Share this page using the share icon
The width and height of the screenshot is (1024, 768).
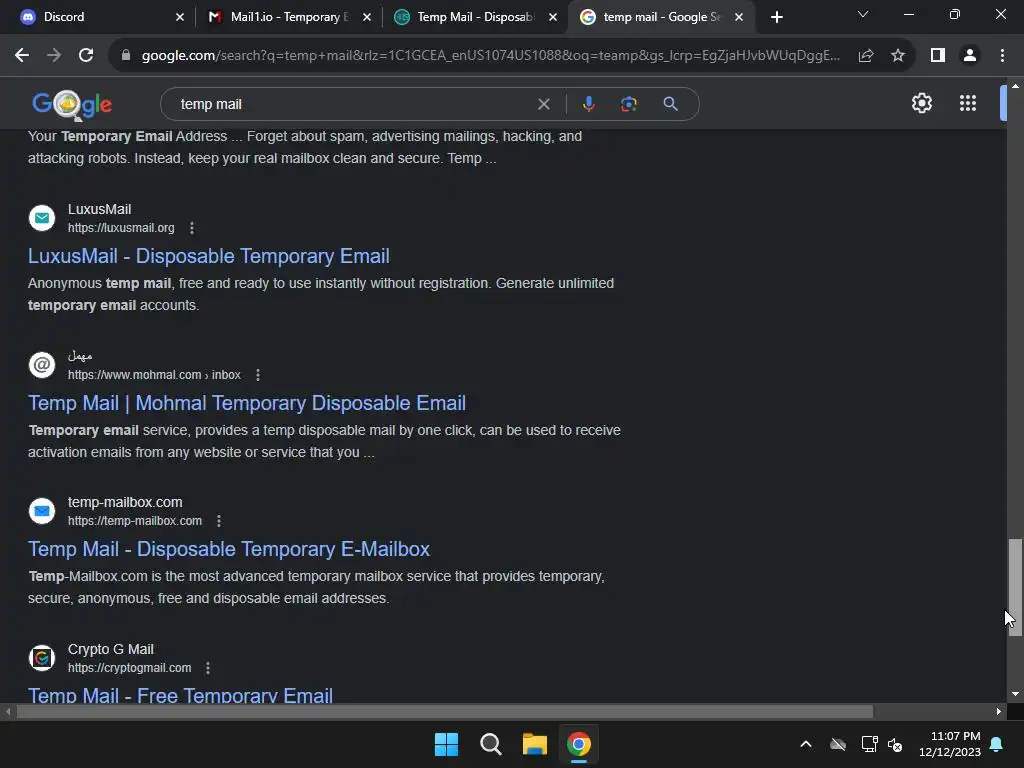click(x=866, y=56)
